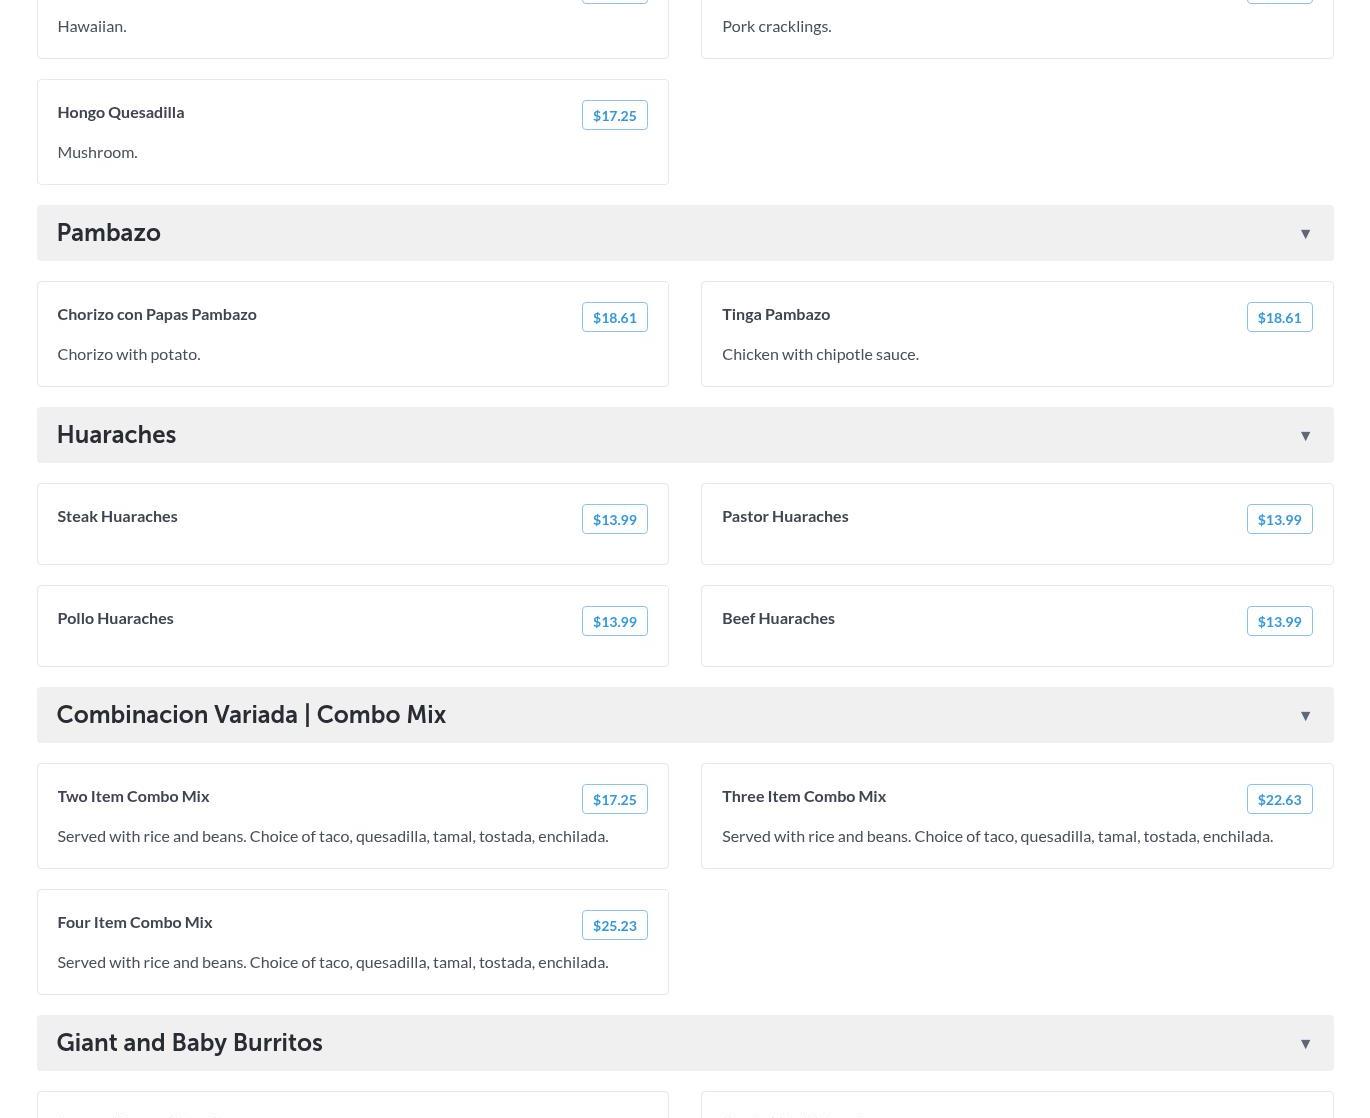The image size is (1370, 1118).
Task: Click Four Item Combo Mix $25.23 price
Action: pyautogui.click(x=614, y=925)
